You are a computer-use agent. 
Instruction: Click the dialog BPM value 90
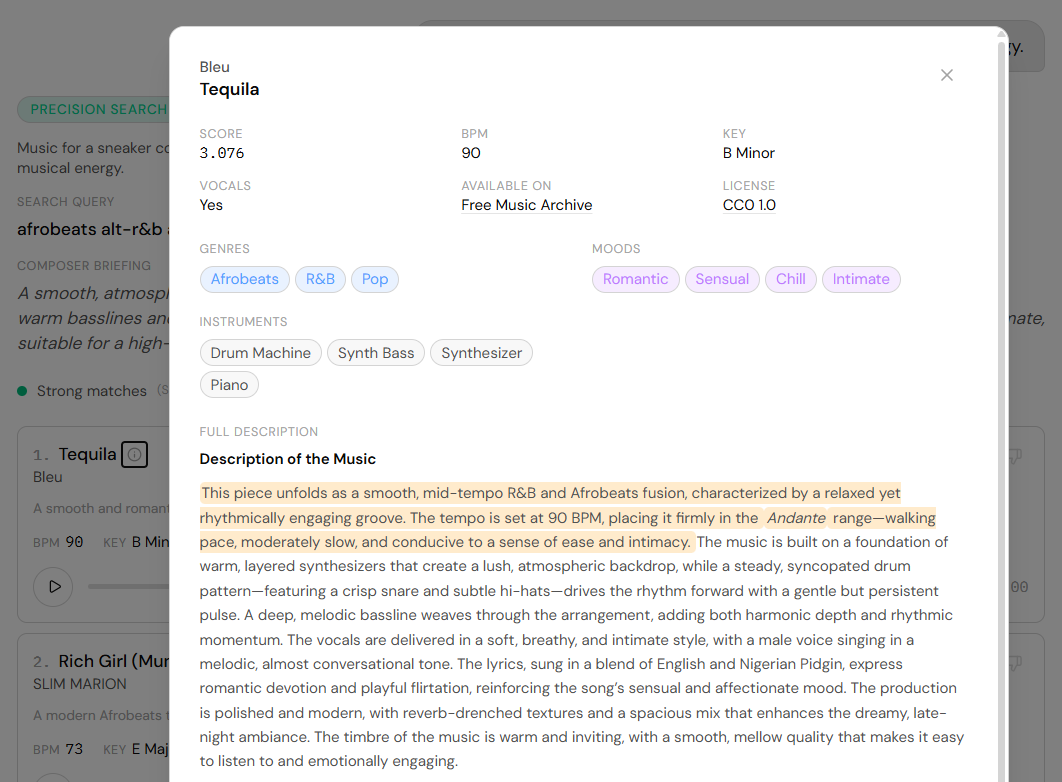(471, 153)
